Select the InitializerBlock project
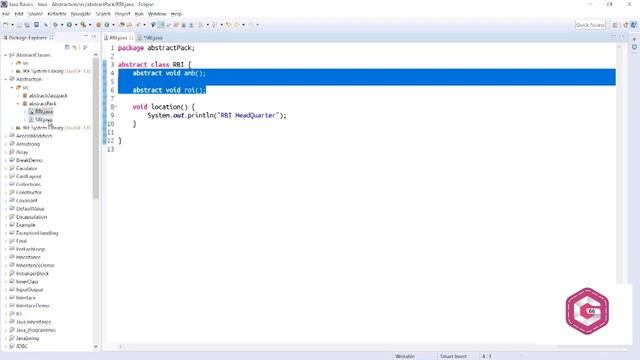This screenshot has height=360, width=640. pos(32,273)
